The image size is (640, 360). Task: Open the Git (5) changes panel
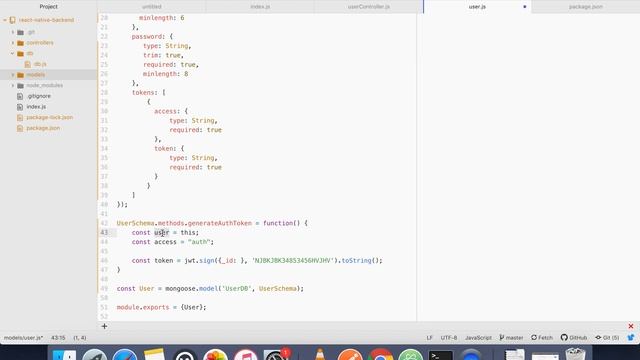[x=607, y=338]
